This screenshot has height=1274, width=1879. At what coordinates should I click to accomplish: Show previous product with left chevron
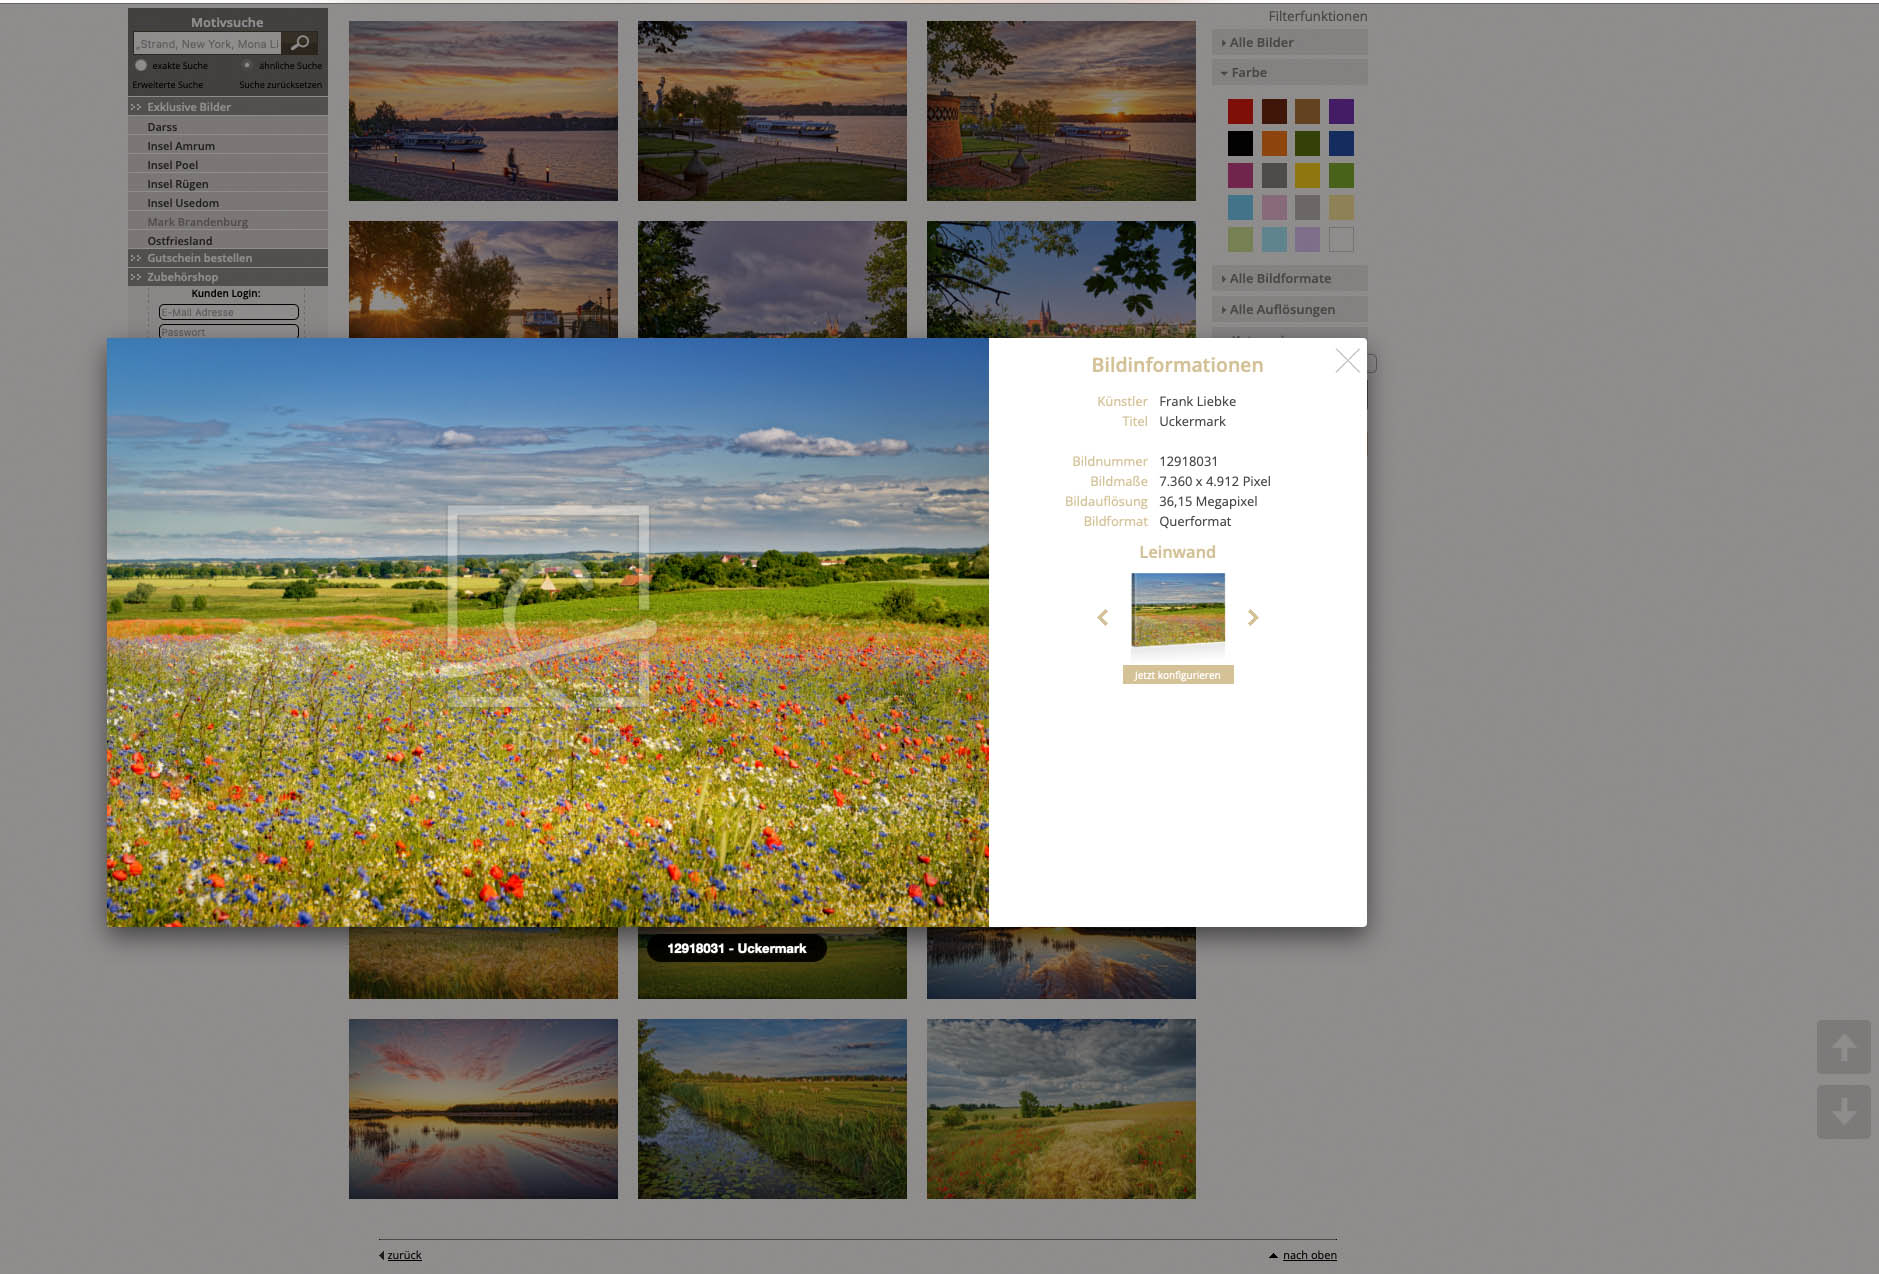[x=1102, y=618]
